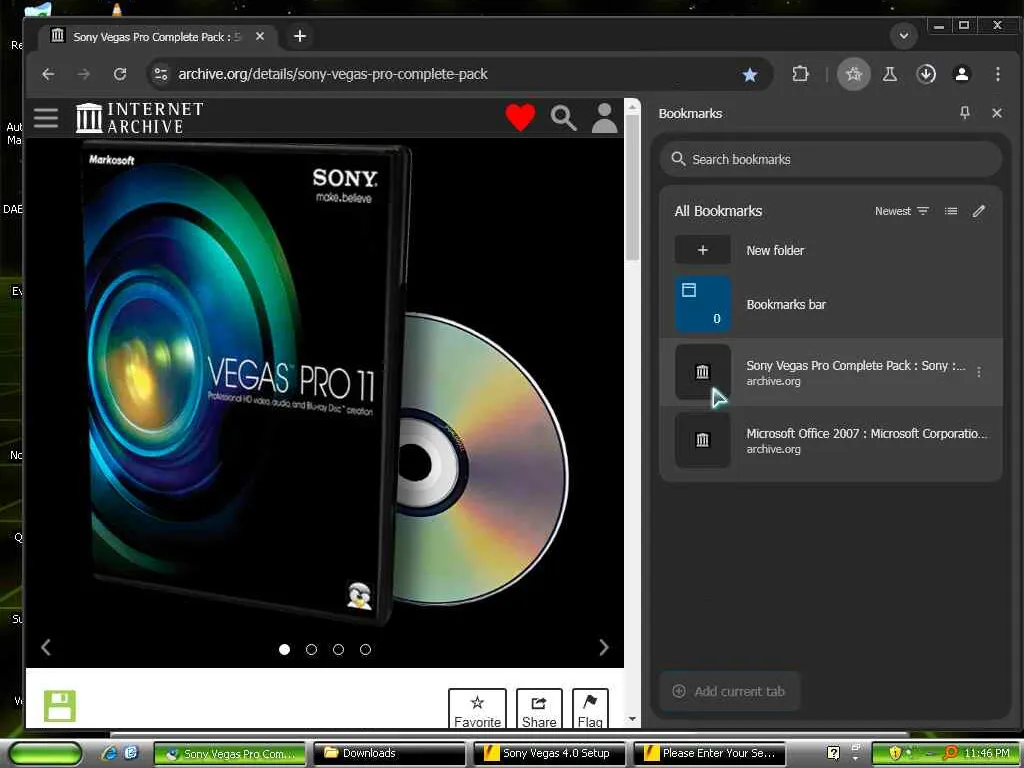
Task: Flag this archive item
Action: (x=590, y=709)
